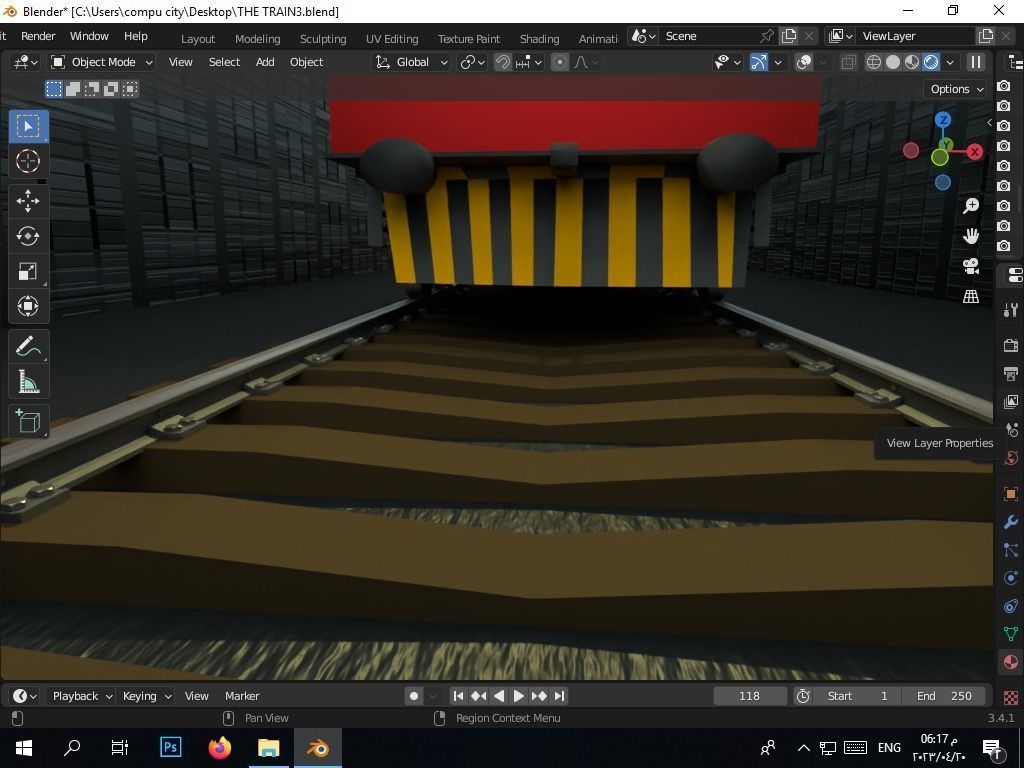
Task: Select the Annotate pencil tool
Action: pyautogui.click(x=27, y=347)
